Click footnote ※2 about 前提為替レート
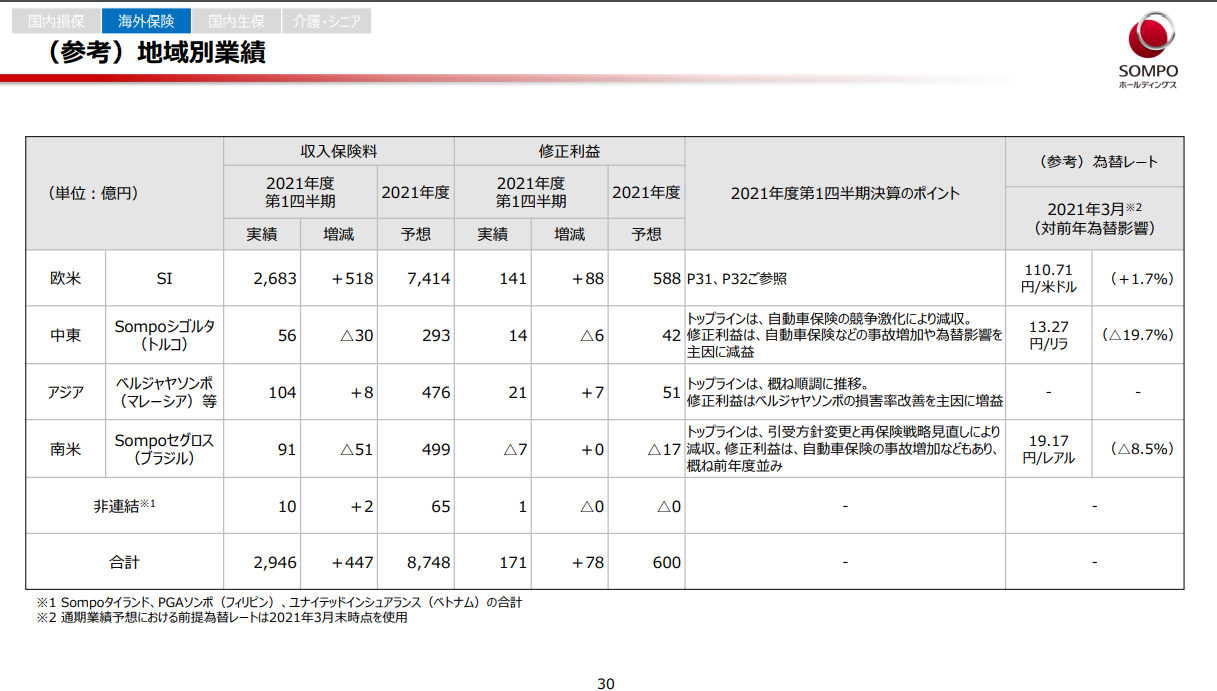 click(x=222, y=618)
